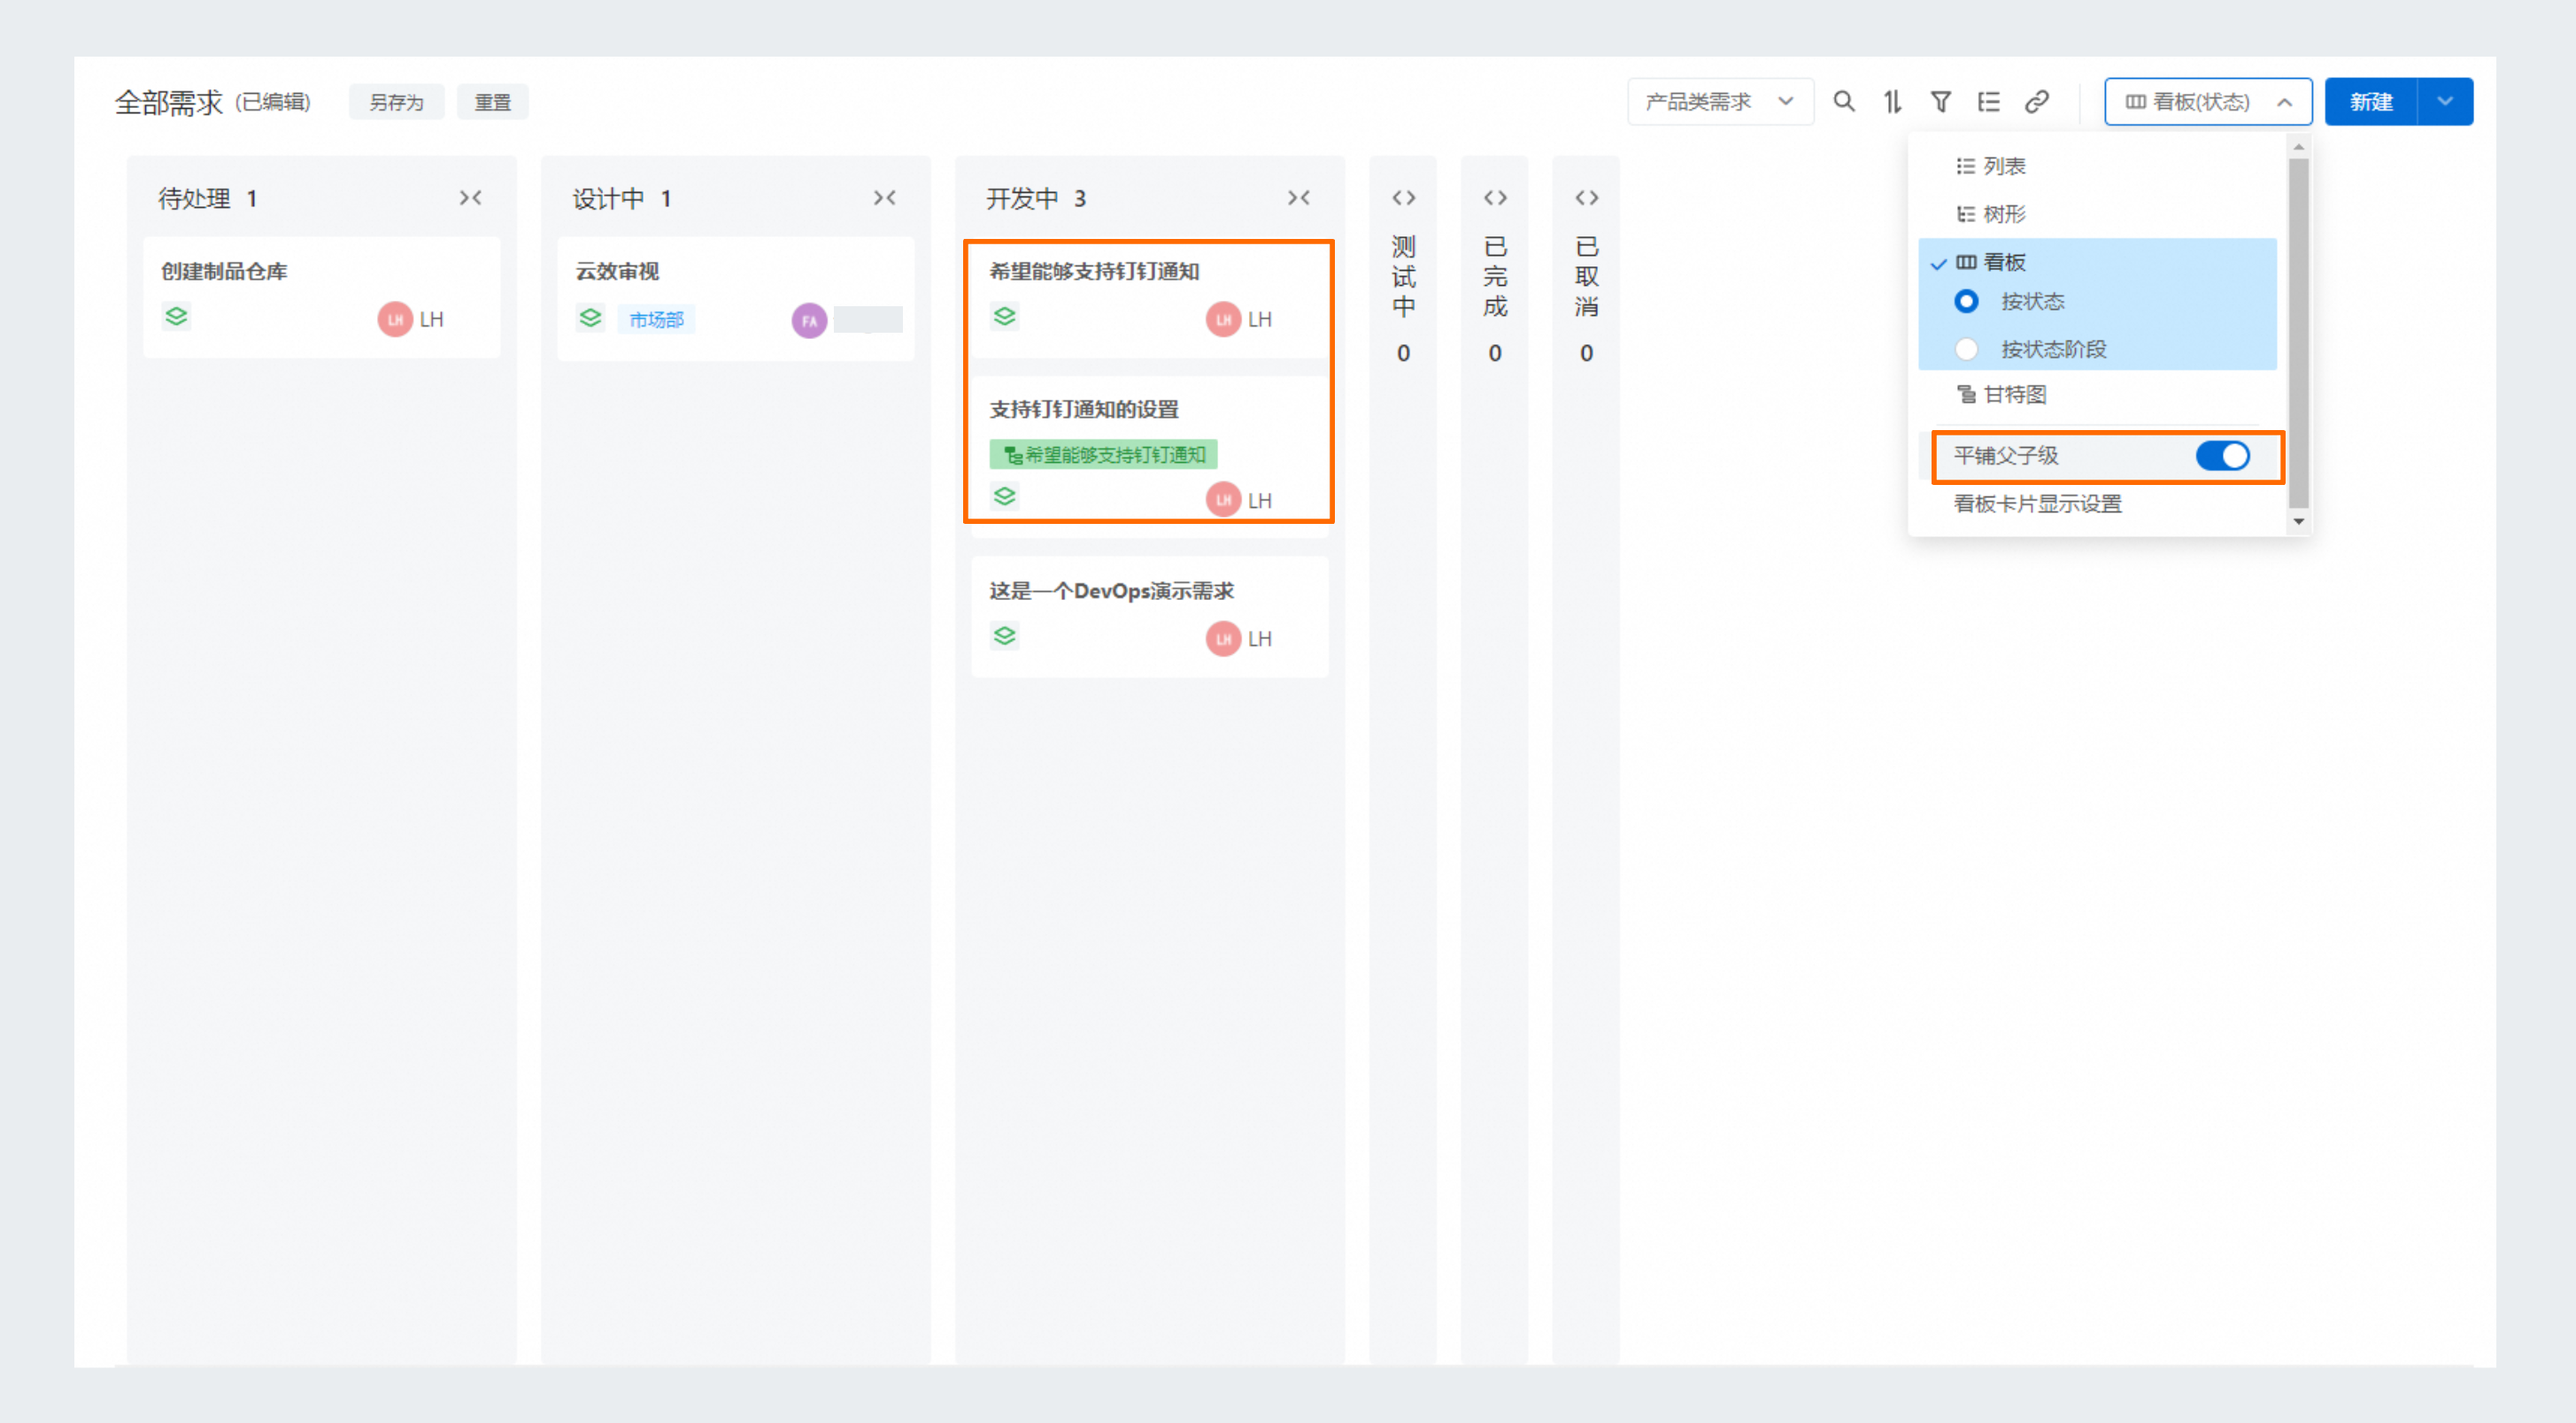This screenshot has width=2576, height=1423.
Task: Click requirement type icon on 支持钉钉通知的设置 card
Action: pos(1004,497)
